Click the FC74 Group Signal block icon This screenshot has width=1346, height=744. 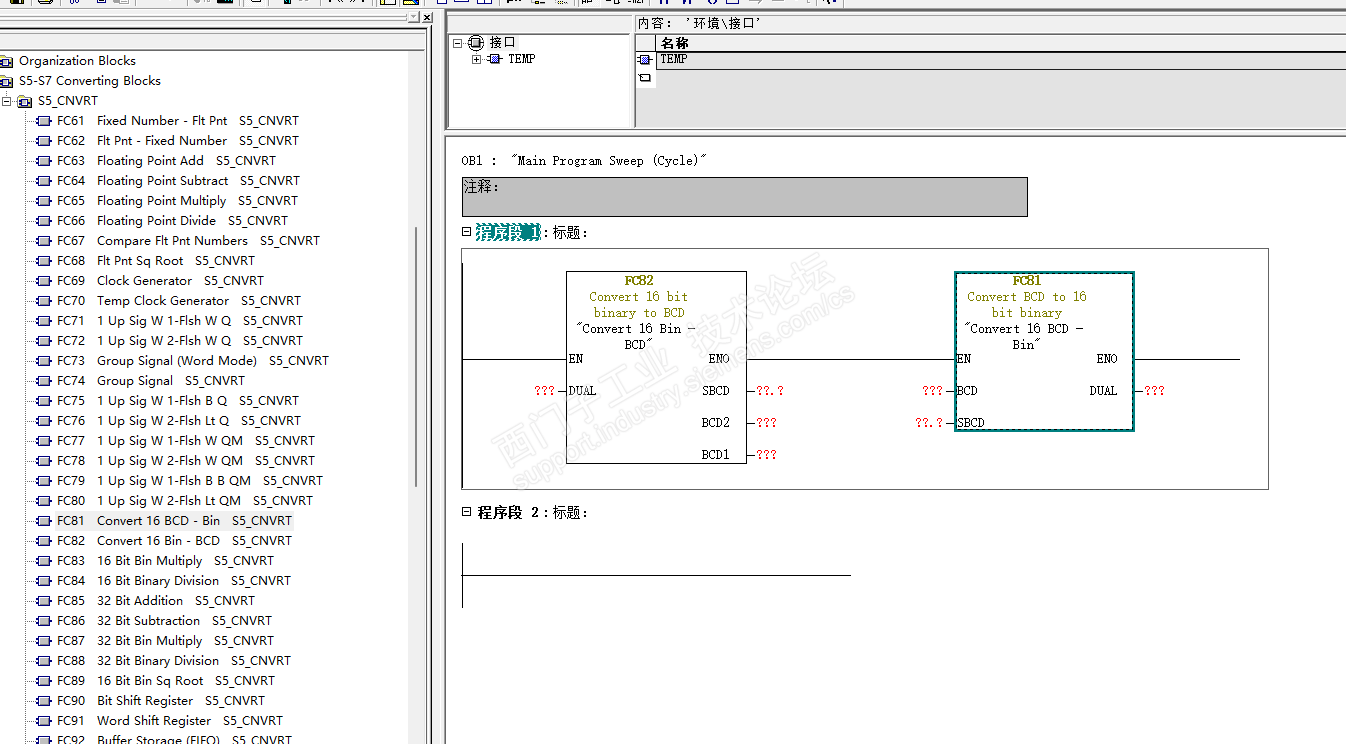pyautogui.click(x=43, y=381)
